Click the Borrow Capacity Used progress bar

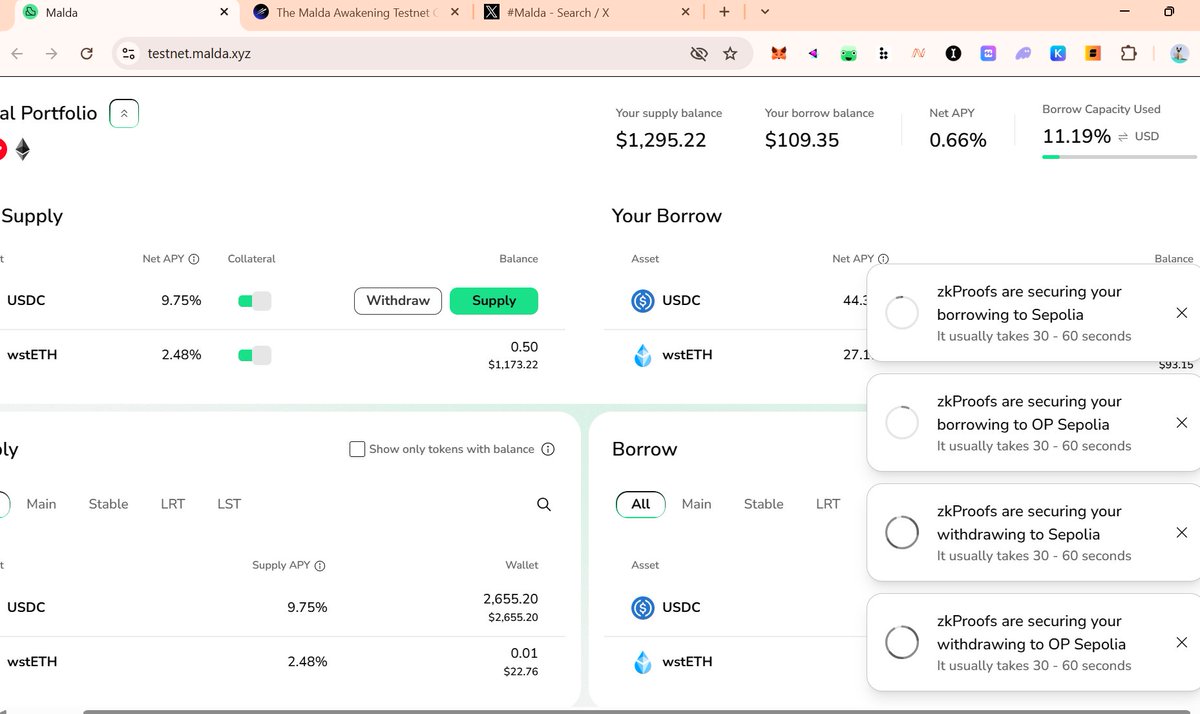point(1119,157)
